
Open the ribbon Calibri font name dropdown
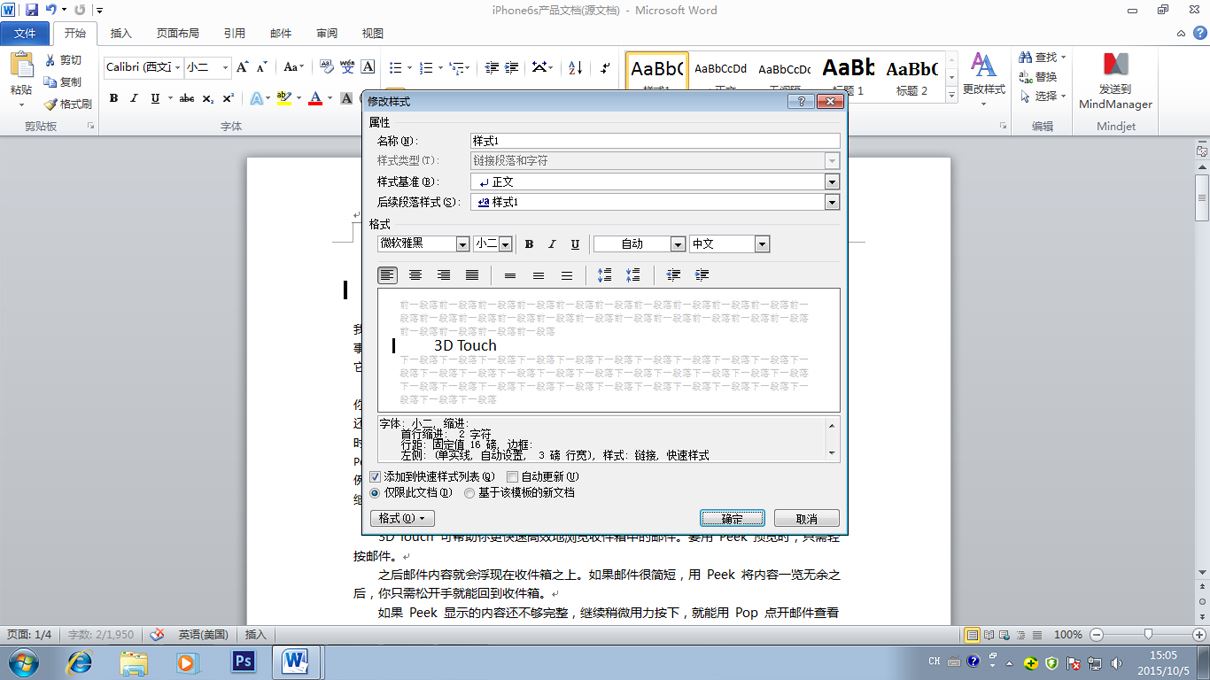(178, 67)
